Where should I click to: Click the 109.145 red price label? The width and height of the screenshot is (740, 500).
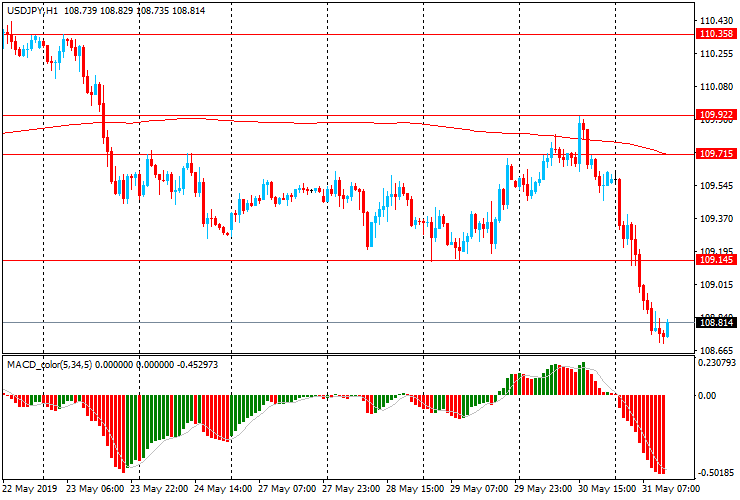(x=716, y=260)
